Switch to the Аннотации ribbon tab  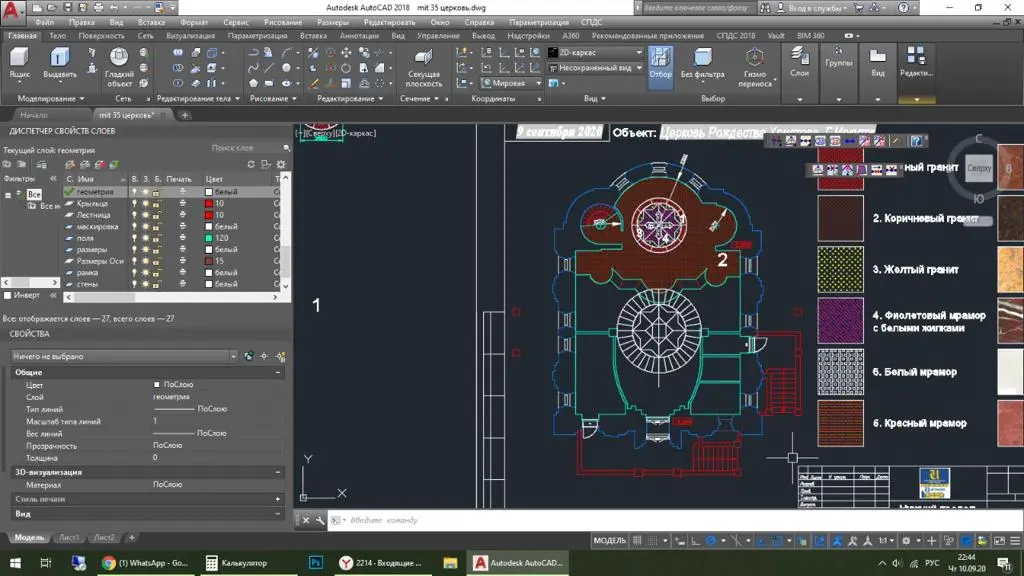tap(359, 35)
